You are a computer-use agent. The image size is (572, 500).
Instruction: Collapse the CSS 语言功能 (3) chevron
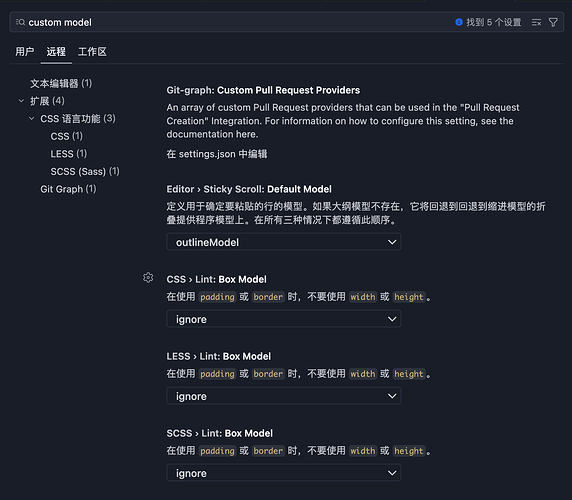(x=32, y=118)
